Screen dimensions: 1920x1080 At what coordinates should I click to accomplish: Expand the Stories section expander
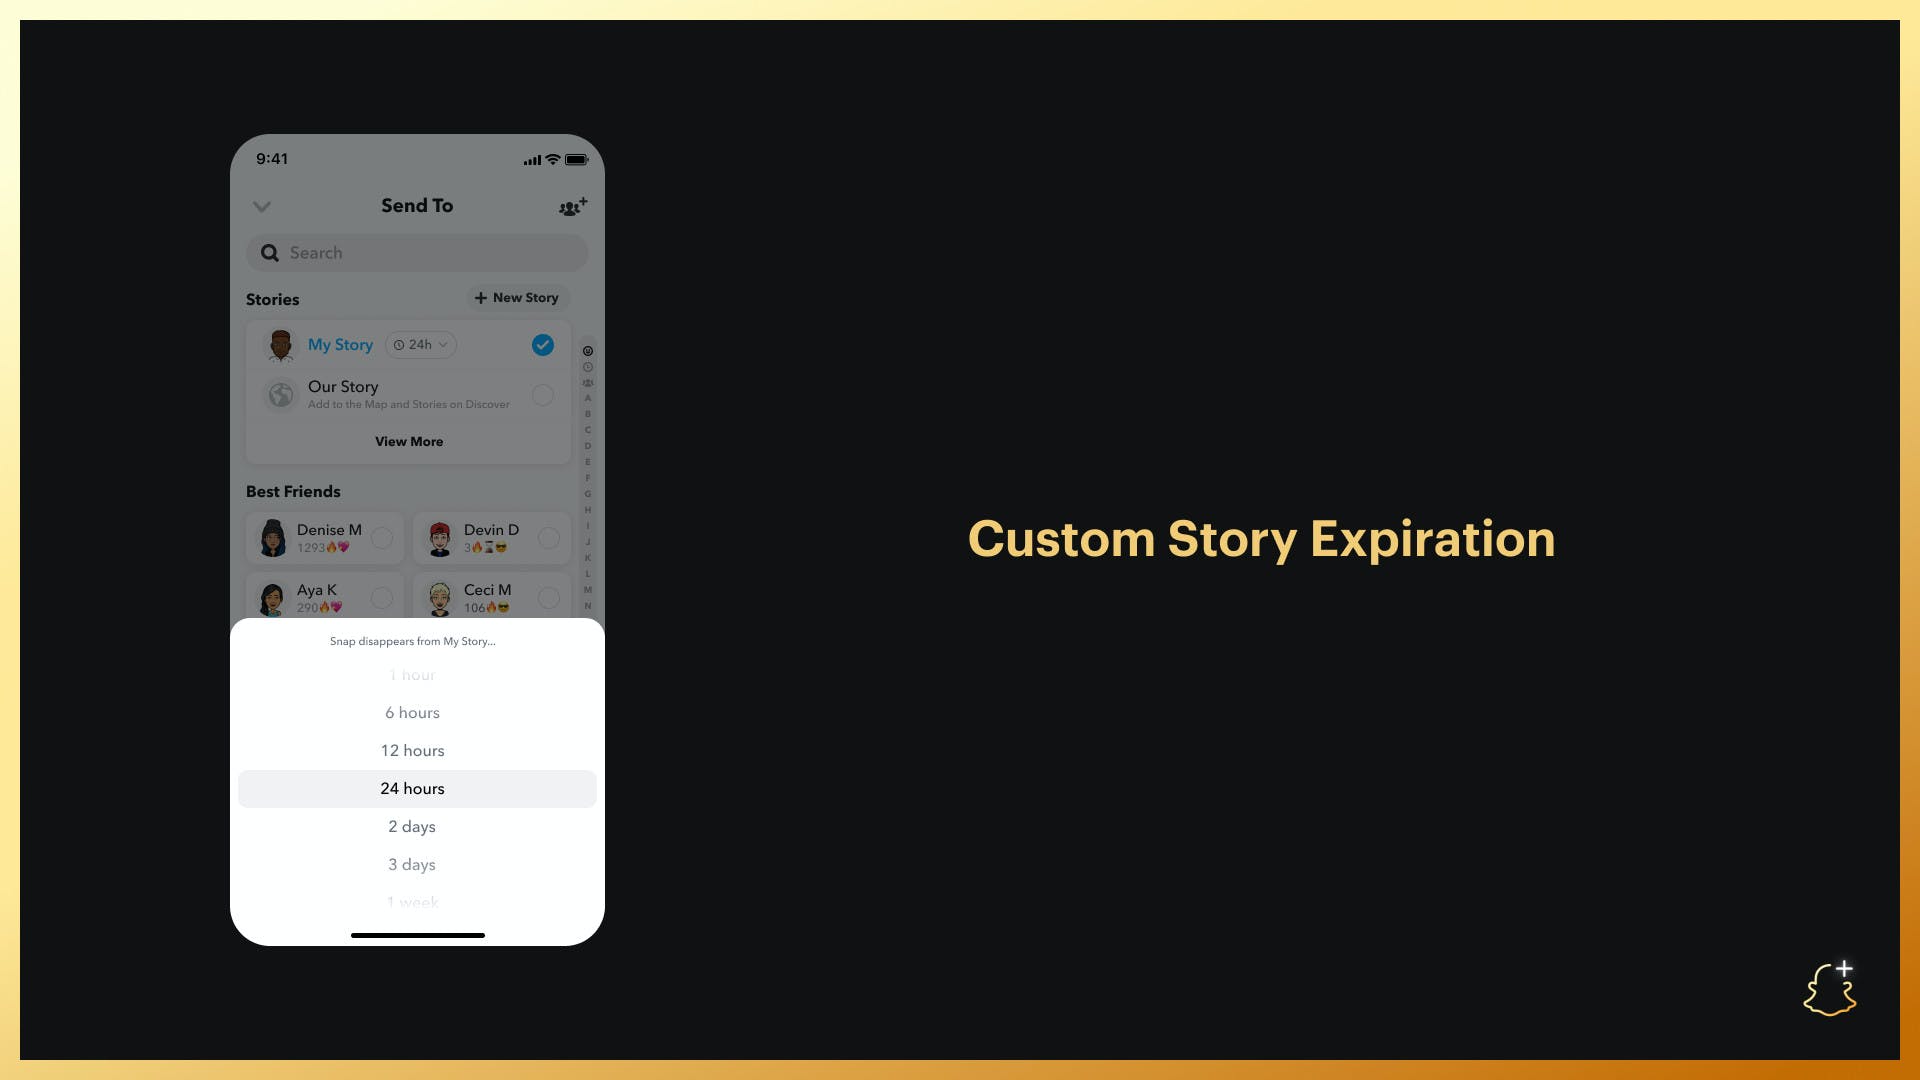409,440
